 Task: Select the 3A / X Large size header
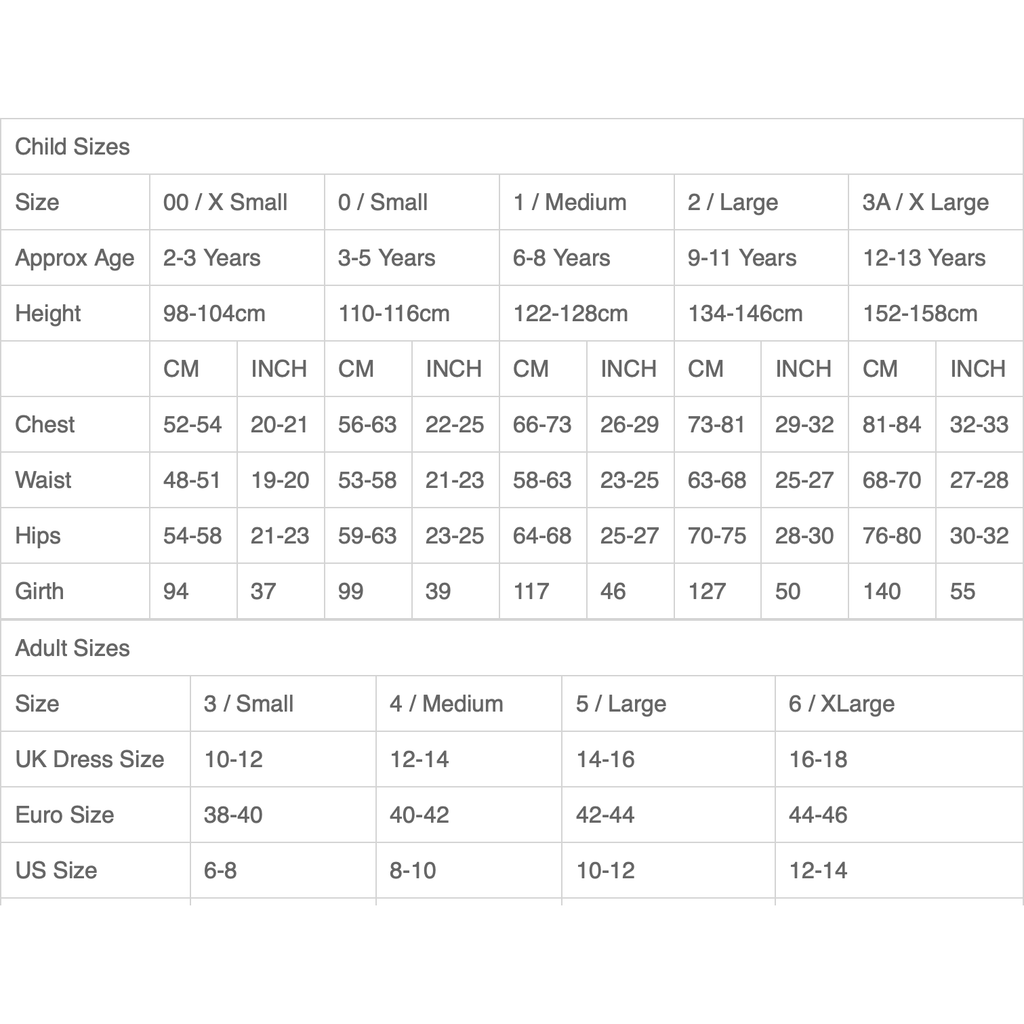click(925, 202)
